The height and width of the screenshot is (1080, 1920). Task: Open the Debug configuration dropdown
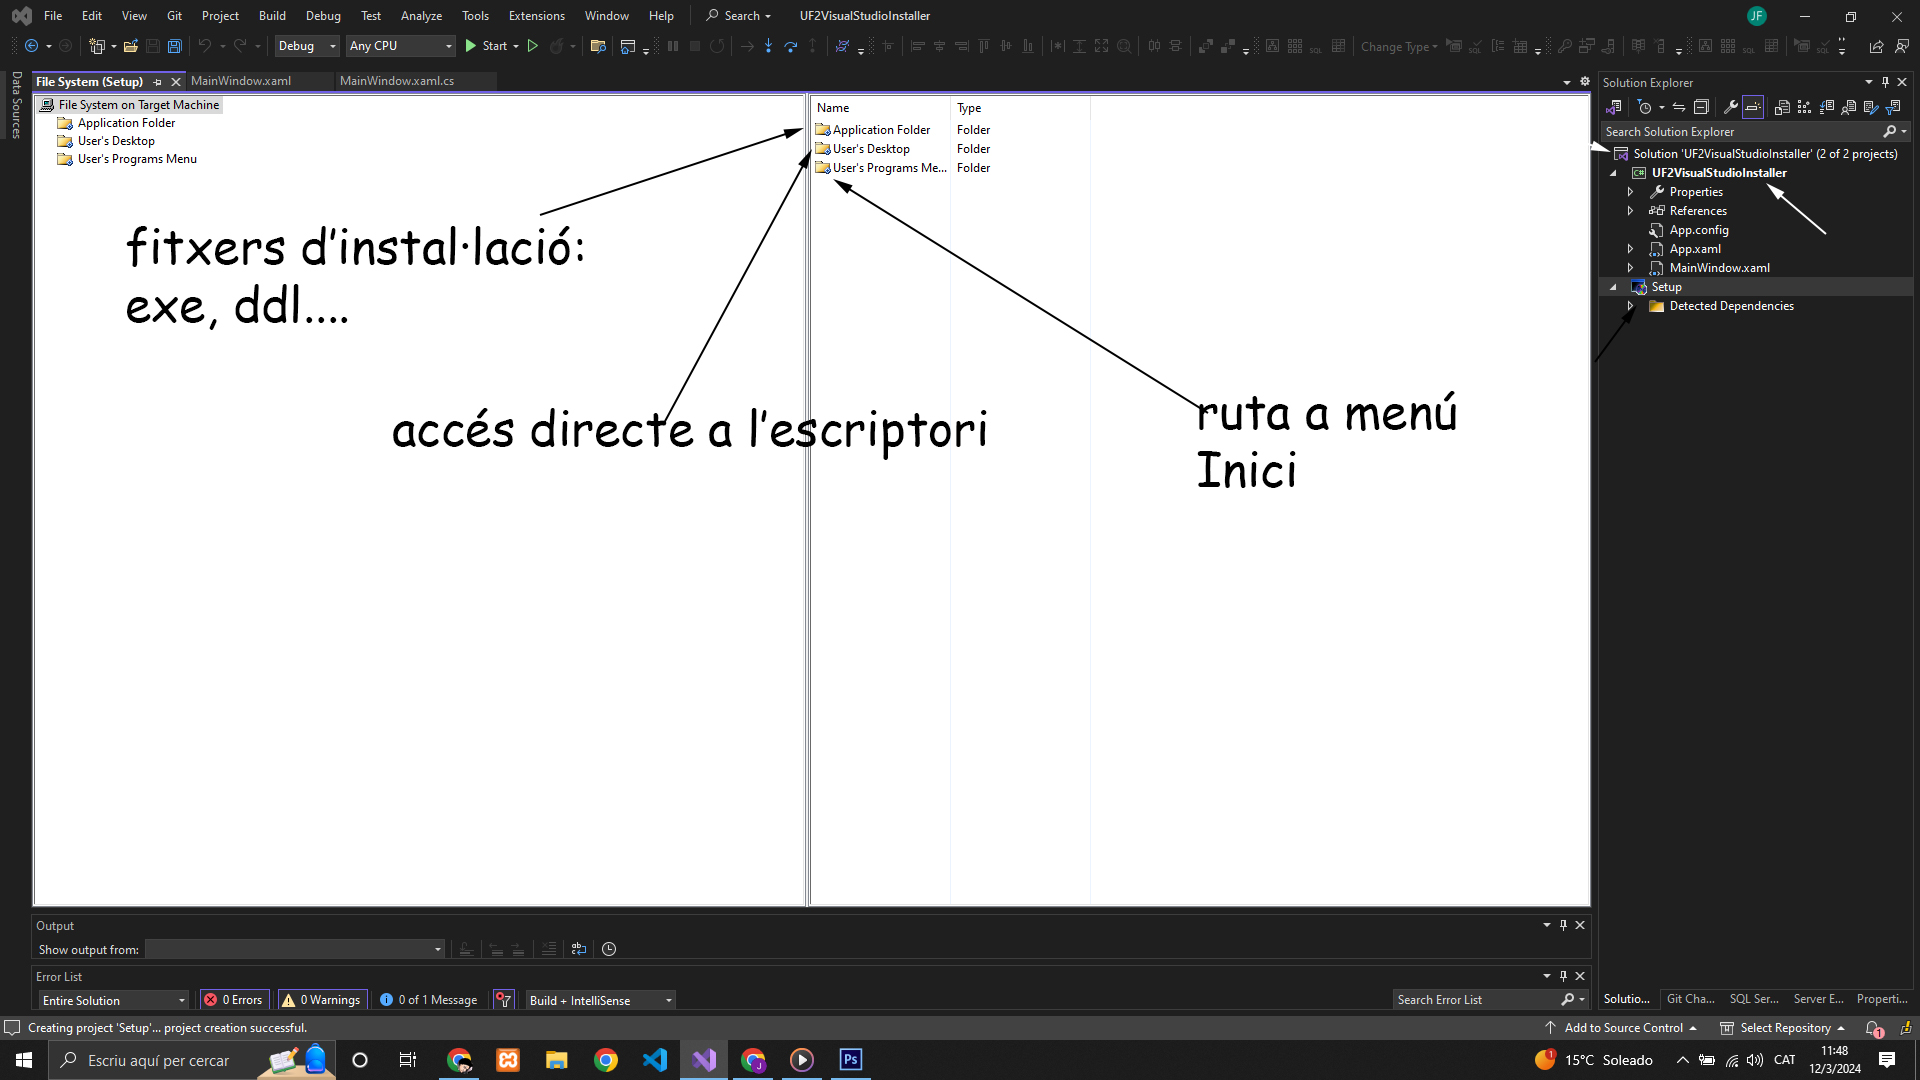(x=307, y=46)
